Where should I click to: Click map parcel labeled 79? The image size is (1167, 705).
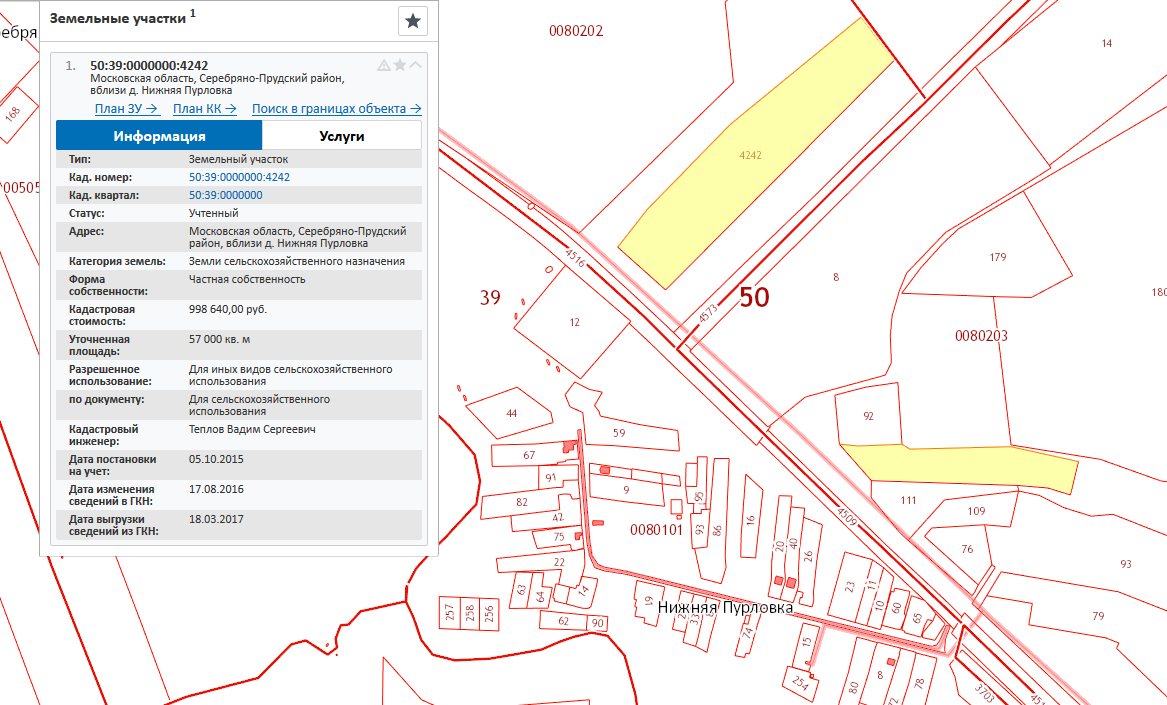pos(1098,616)
